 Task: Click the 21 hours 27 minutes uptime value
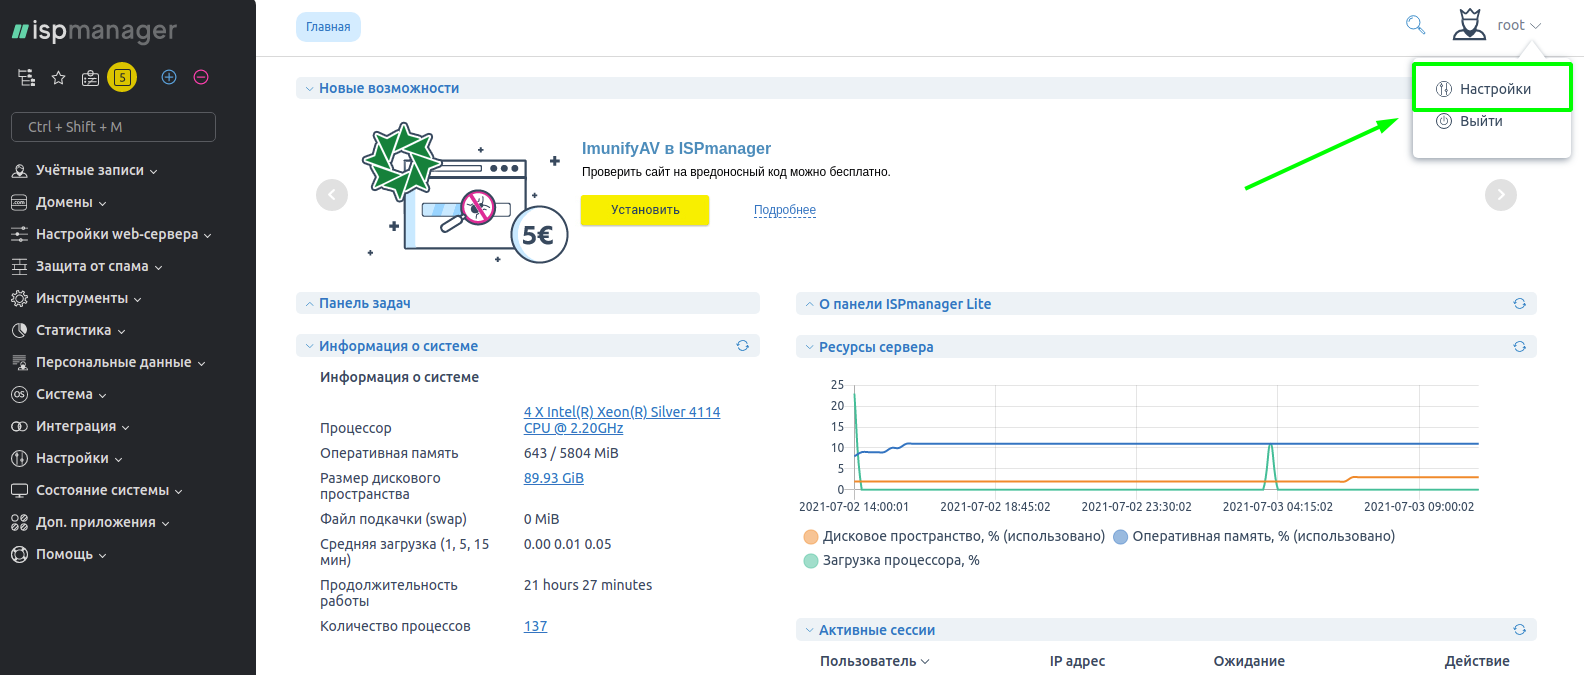pyautogui.click(x=588, y=585)
